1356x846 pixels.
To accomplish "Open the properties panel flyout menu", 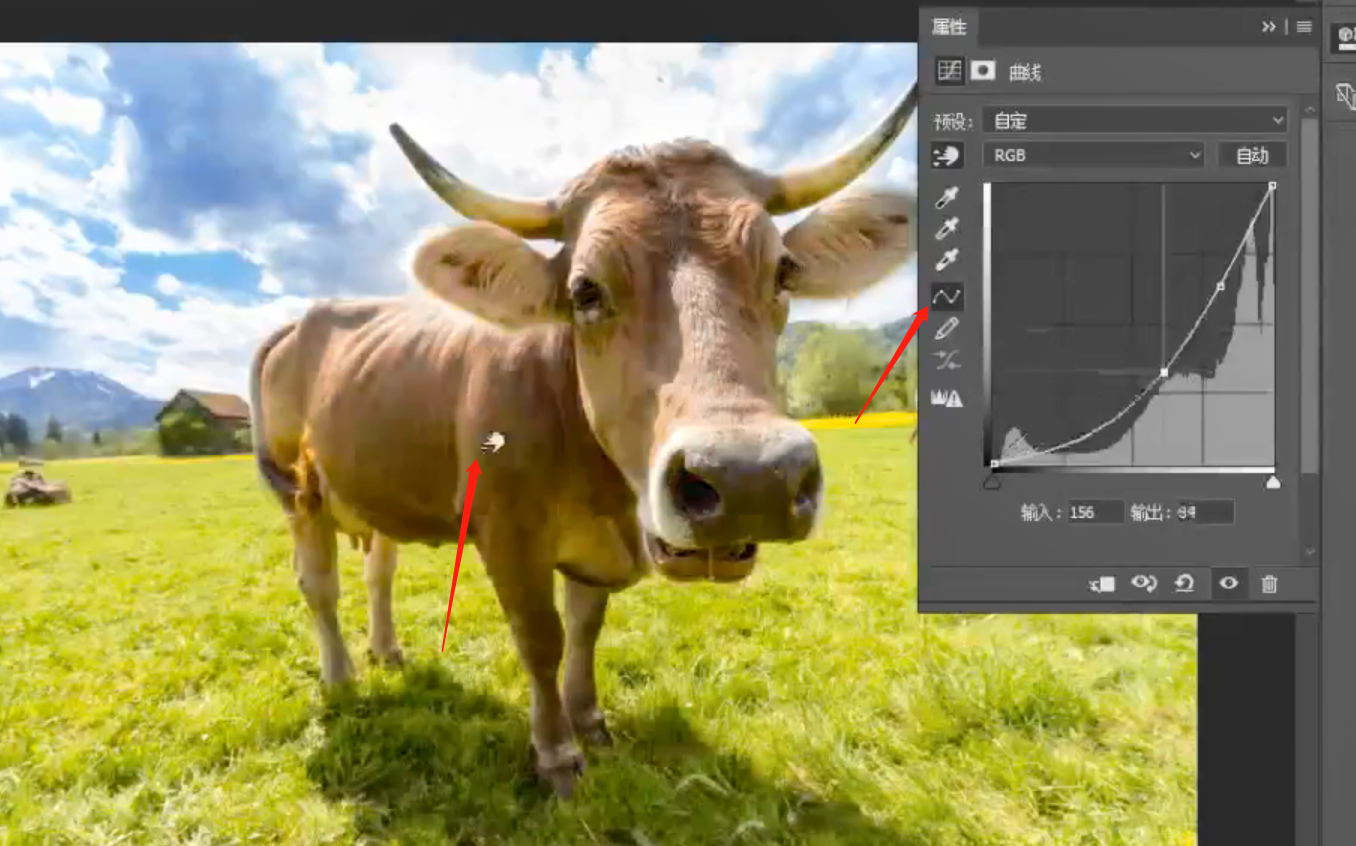I will (x=1304, y=27).
